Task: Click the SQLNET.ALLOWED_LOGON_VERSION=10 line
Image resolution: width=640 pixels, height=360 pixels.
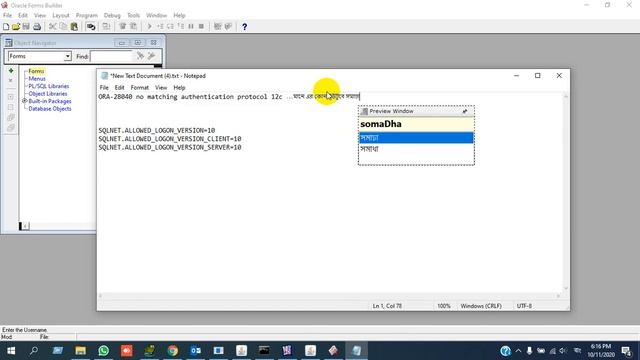Action: point(157,130)
